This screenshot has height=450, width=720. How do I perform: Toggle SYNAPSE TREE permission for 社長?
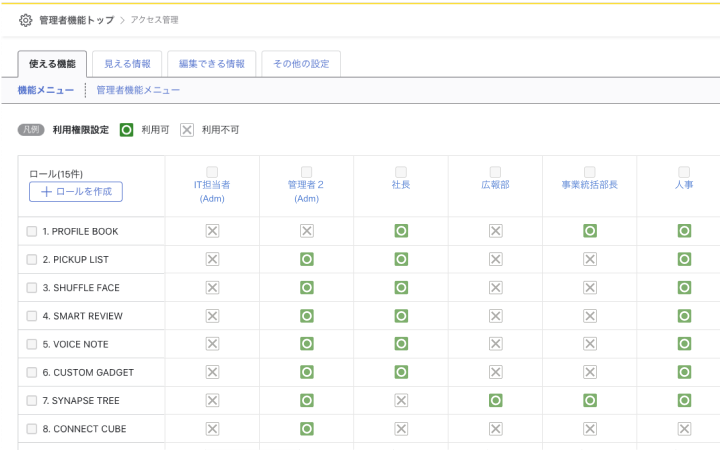(x=401, y=400)
